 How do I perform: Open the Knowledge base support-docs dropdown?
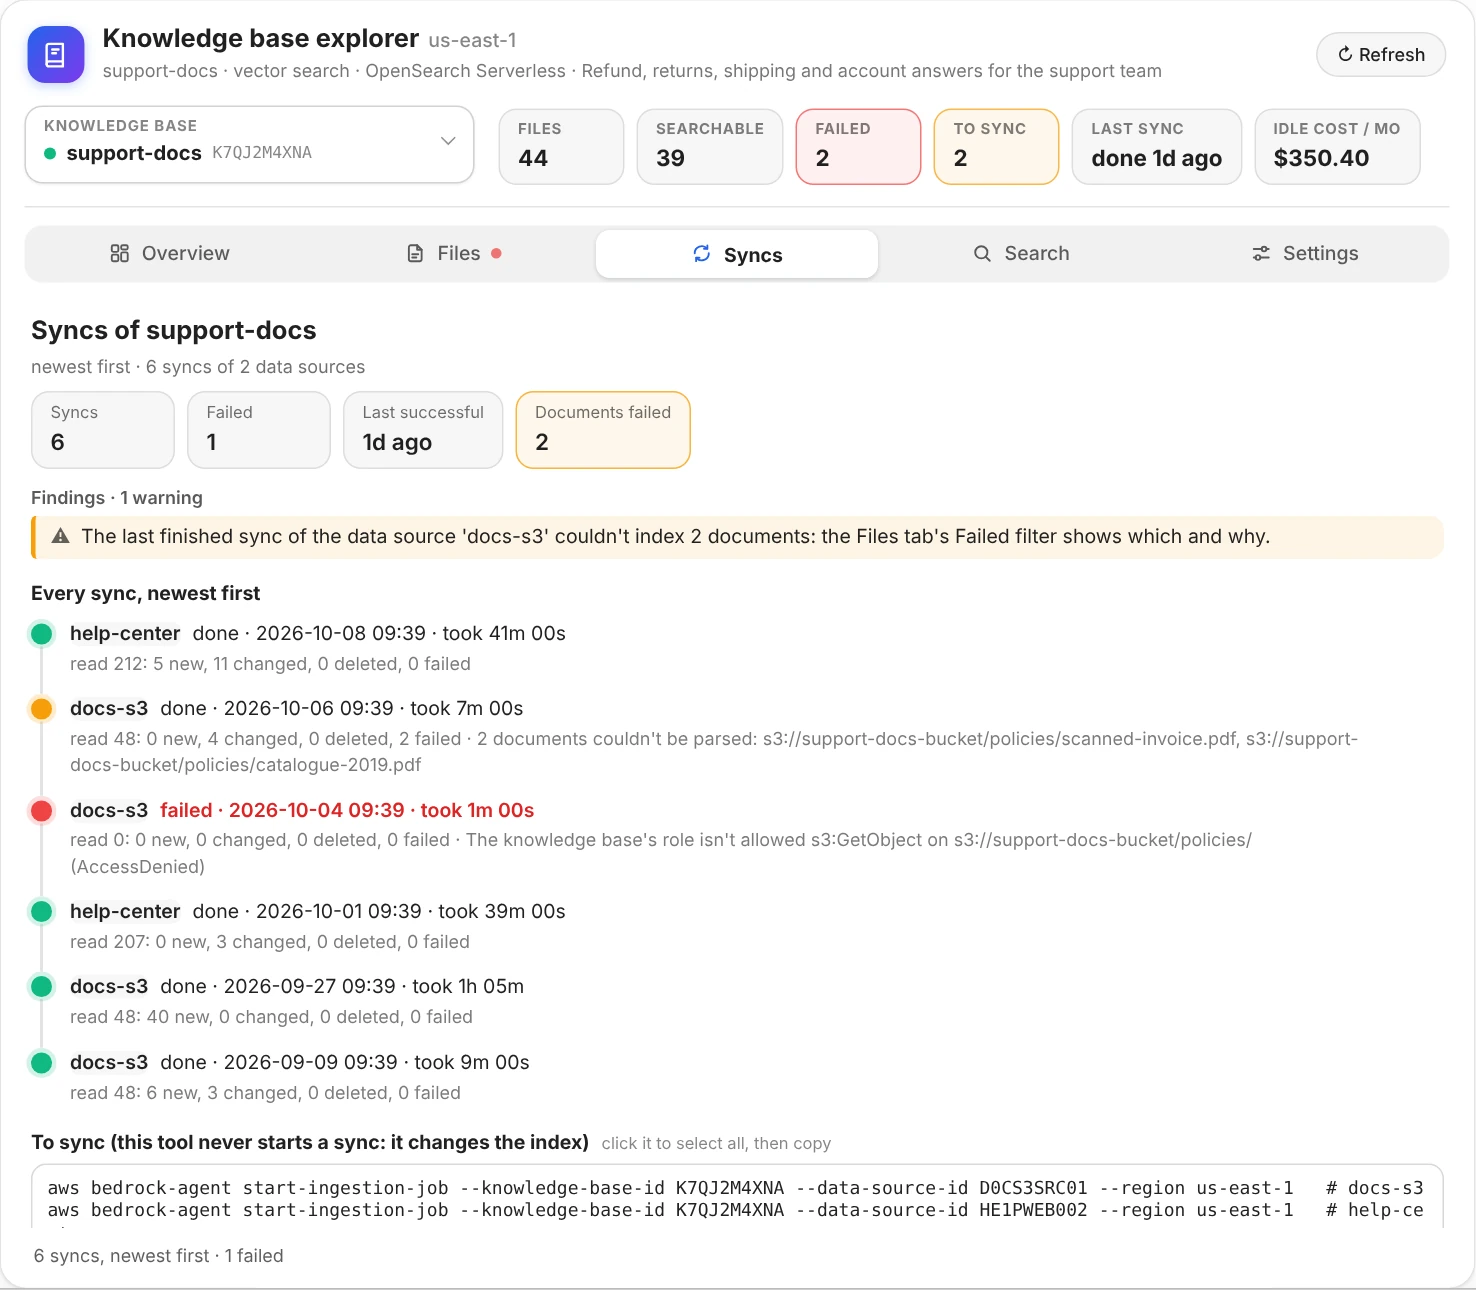[x=249, y=145]
